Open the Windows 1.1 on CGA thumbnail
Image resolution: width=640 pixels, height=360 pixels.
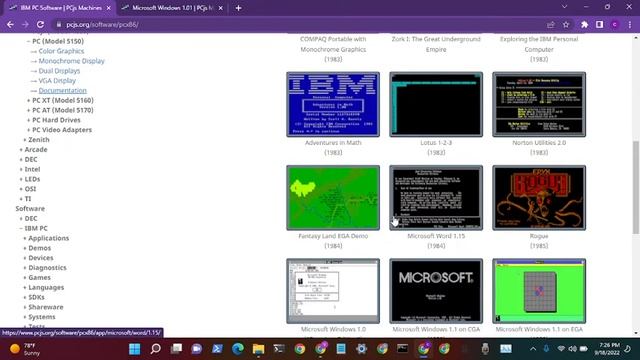click(x=436, y=291)
